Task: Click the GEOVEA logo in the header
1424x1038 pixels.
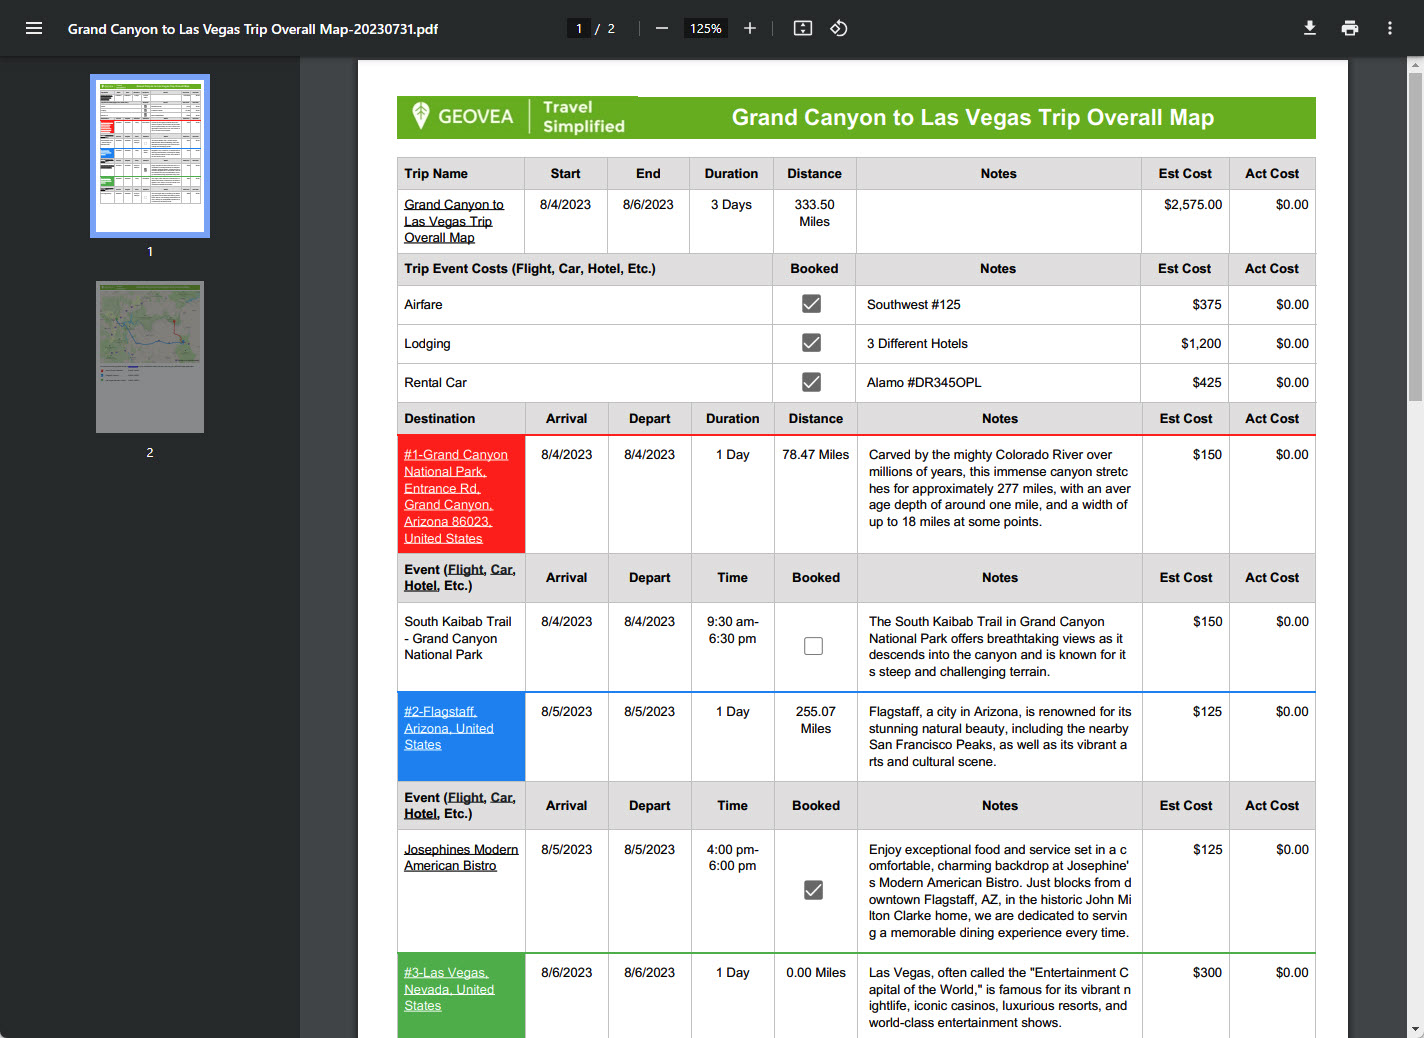Action: (459, 116)
